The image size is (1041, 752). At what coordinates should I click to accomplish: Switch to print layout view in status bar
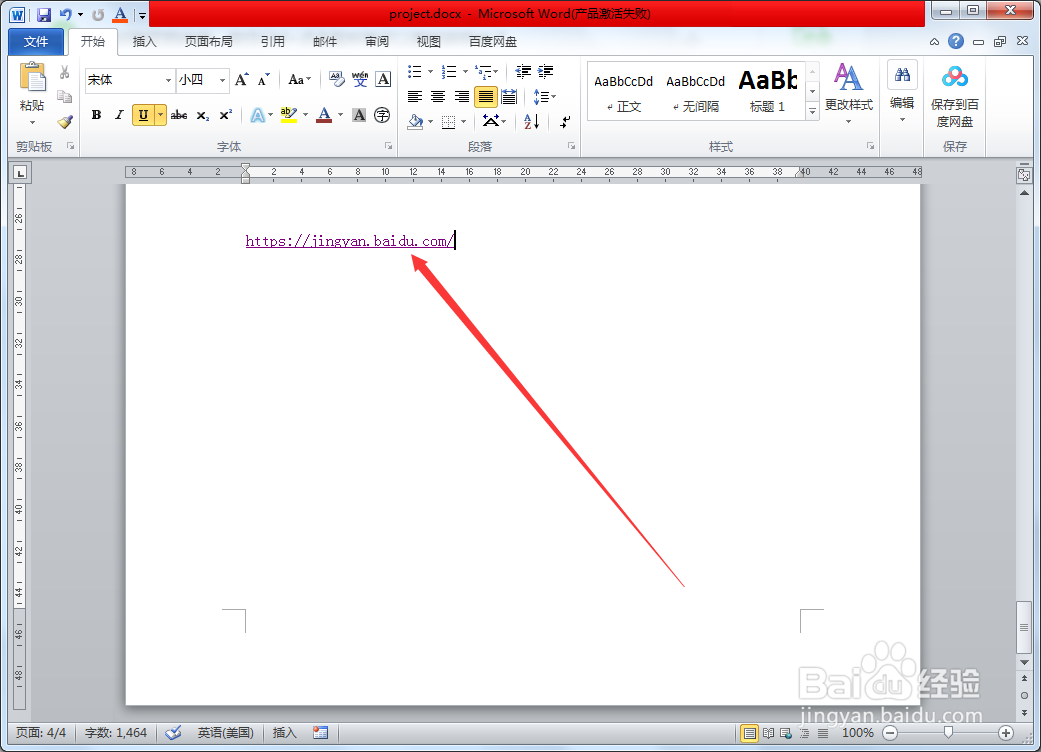[x=750, y=733]
